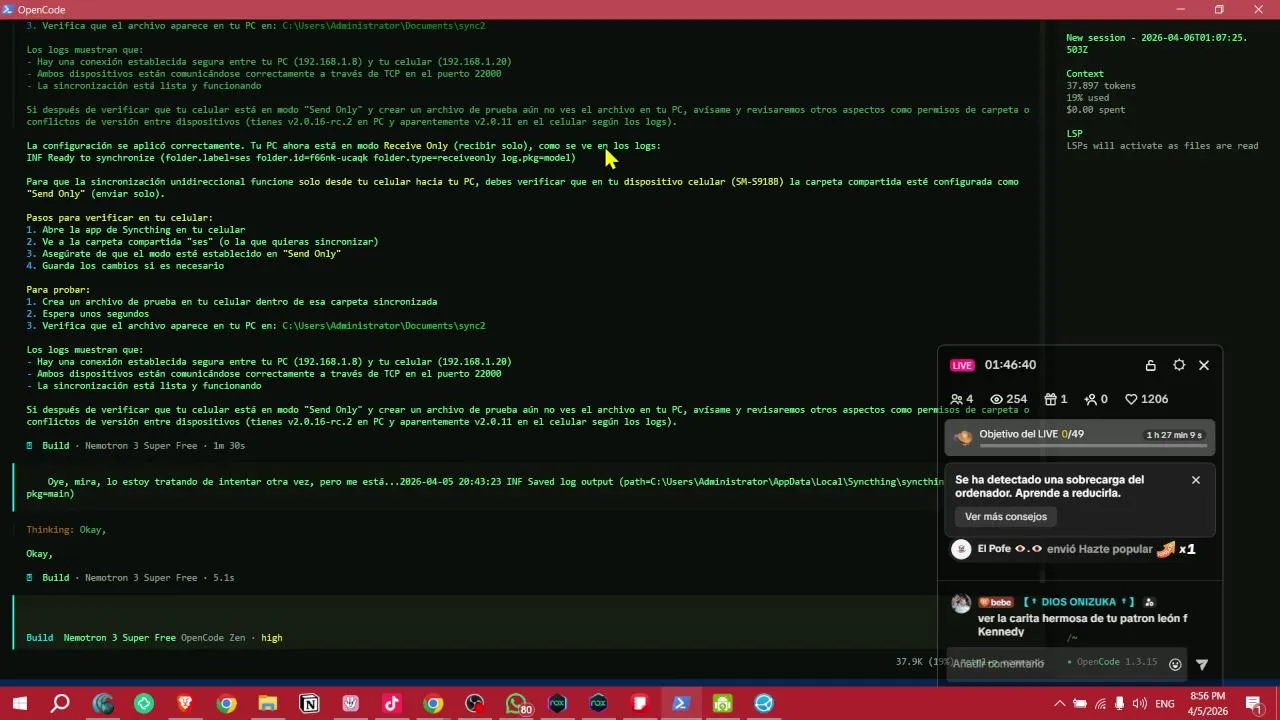Show hidden system tray icons
1280x720 pixels.
click(1060, 704)
